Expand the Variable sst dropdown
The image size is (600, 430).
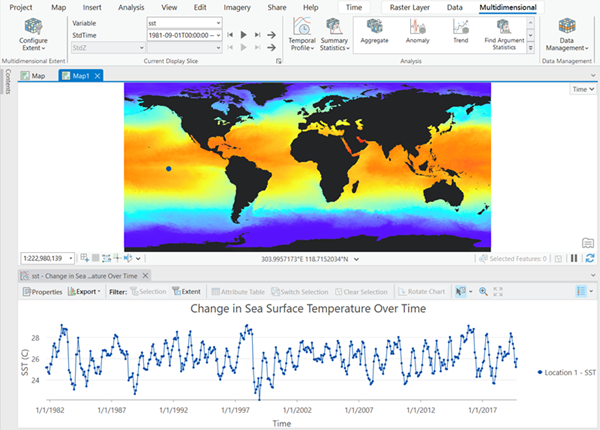(x=216, y=22)
